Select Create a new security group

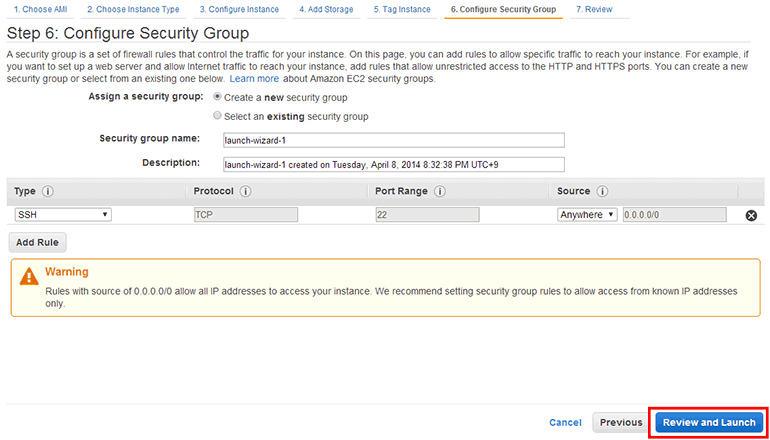218,97
